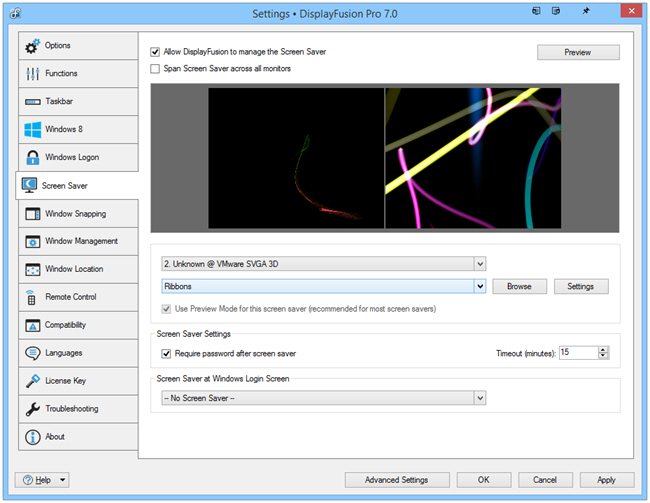Click the License Key icon
Viewport: 650px width, 503px height.
click(x=33, y=381)
